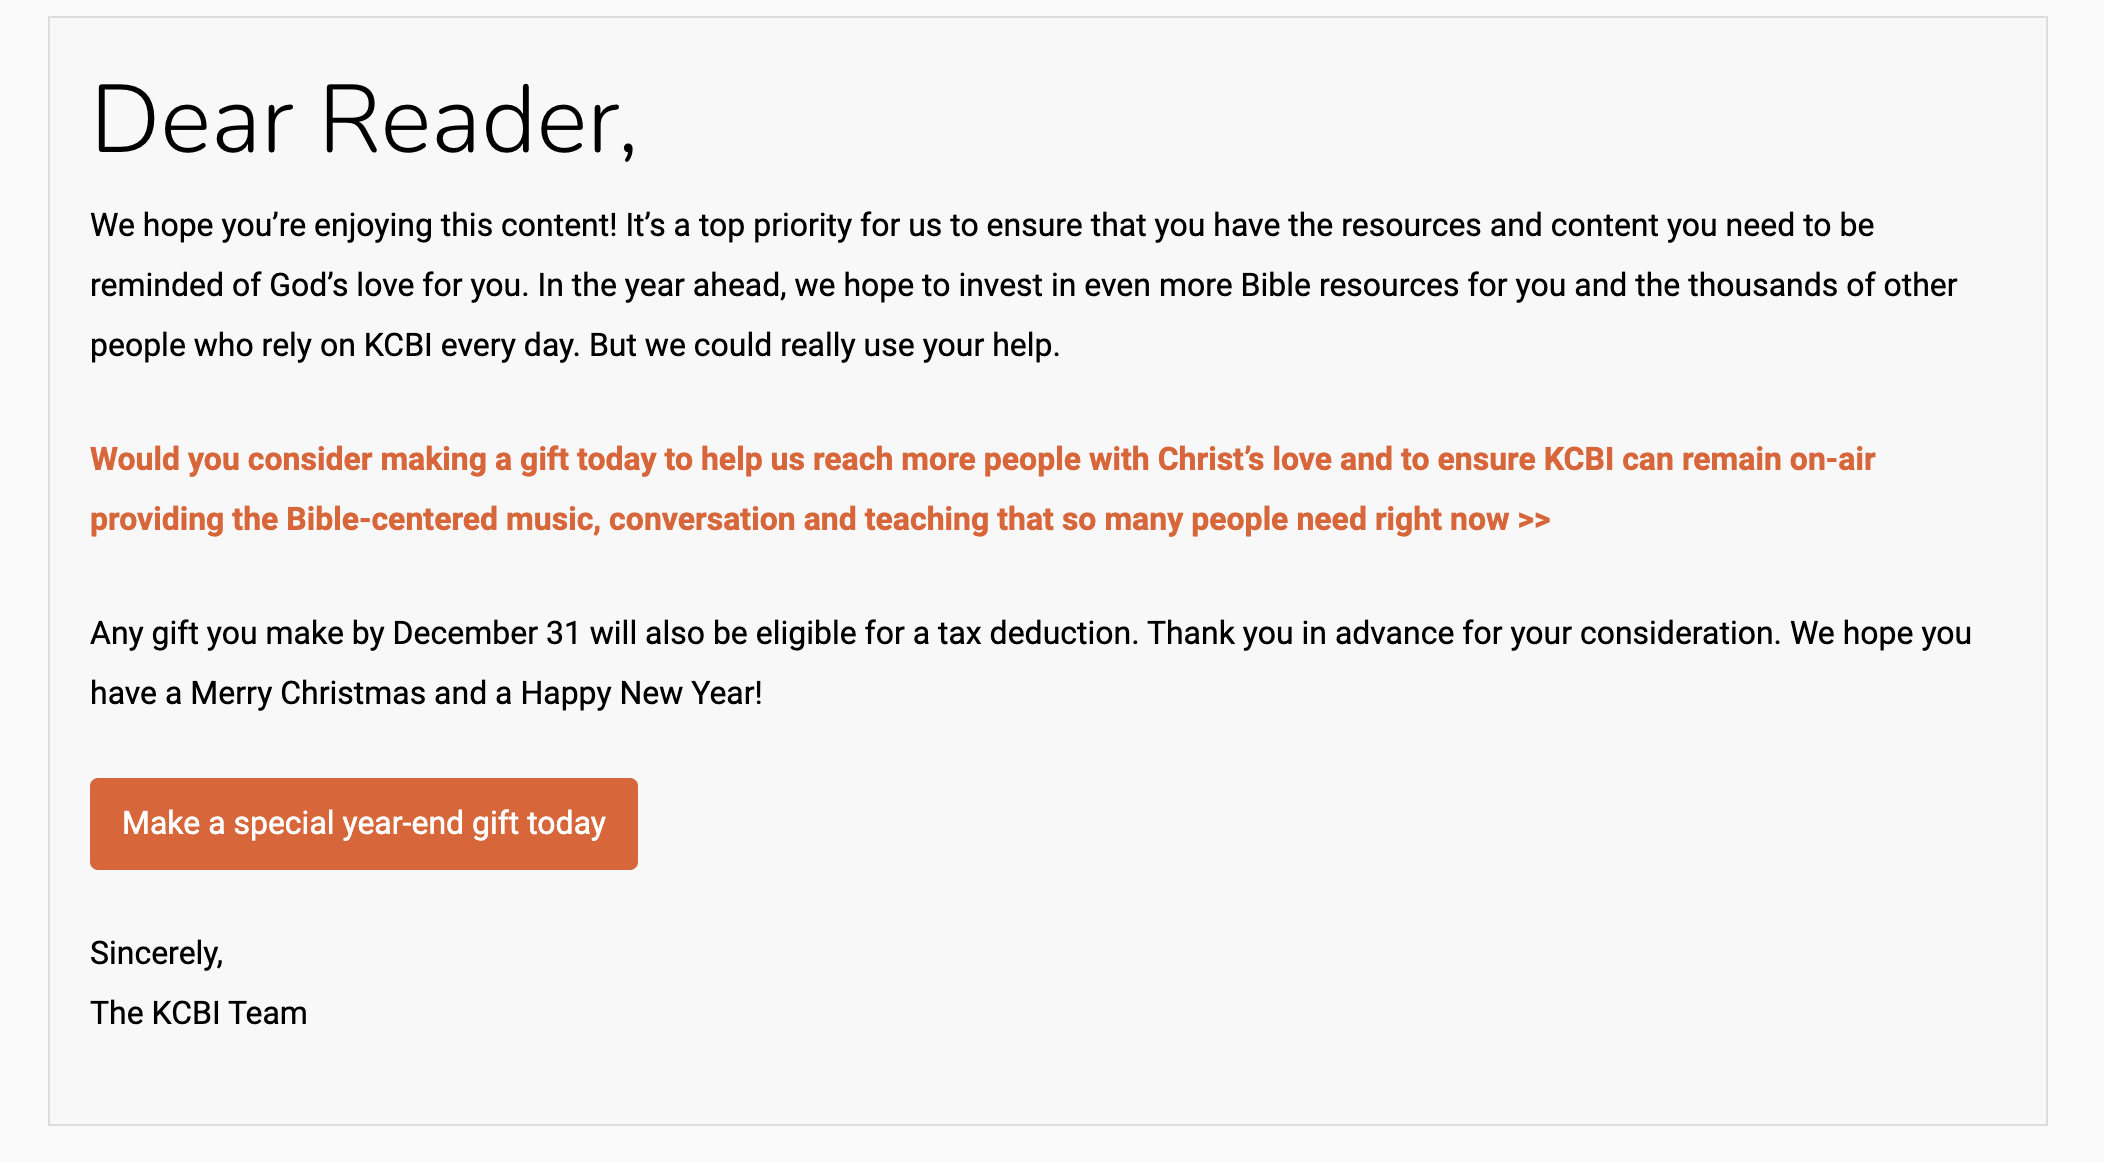Click the 'Dear Reader,' heading

(364, 121)
